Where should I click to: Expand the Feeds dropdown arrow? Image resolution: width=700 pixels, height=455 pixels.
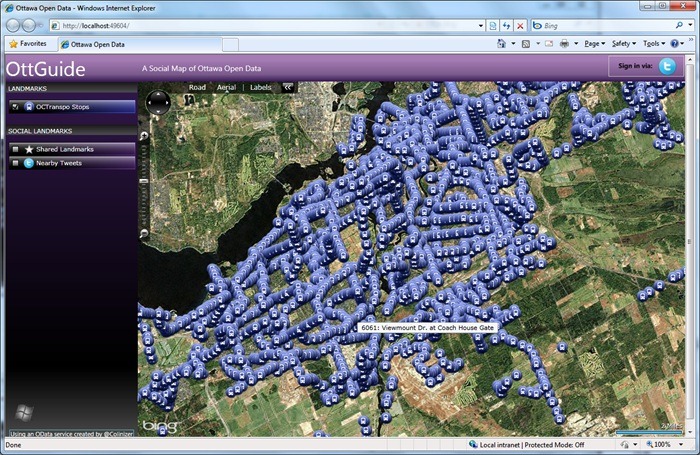(x=538, y=44)
